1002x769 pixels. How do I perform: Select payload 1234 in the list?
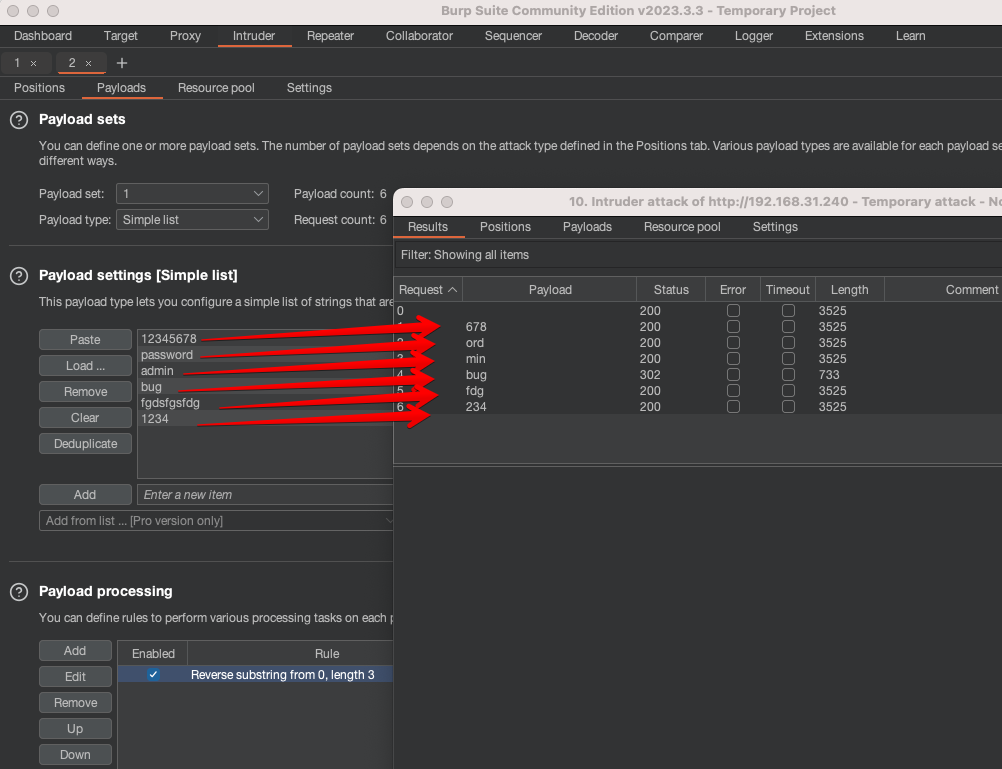coord(265,419)
